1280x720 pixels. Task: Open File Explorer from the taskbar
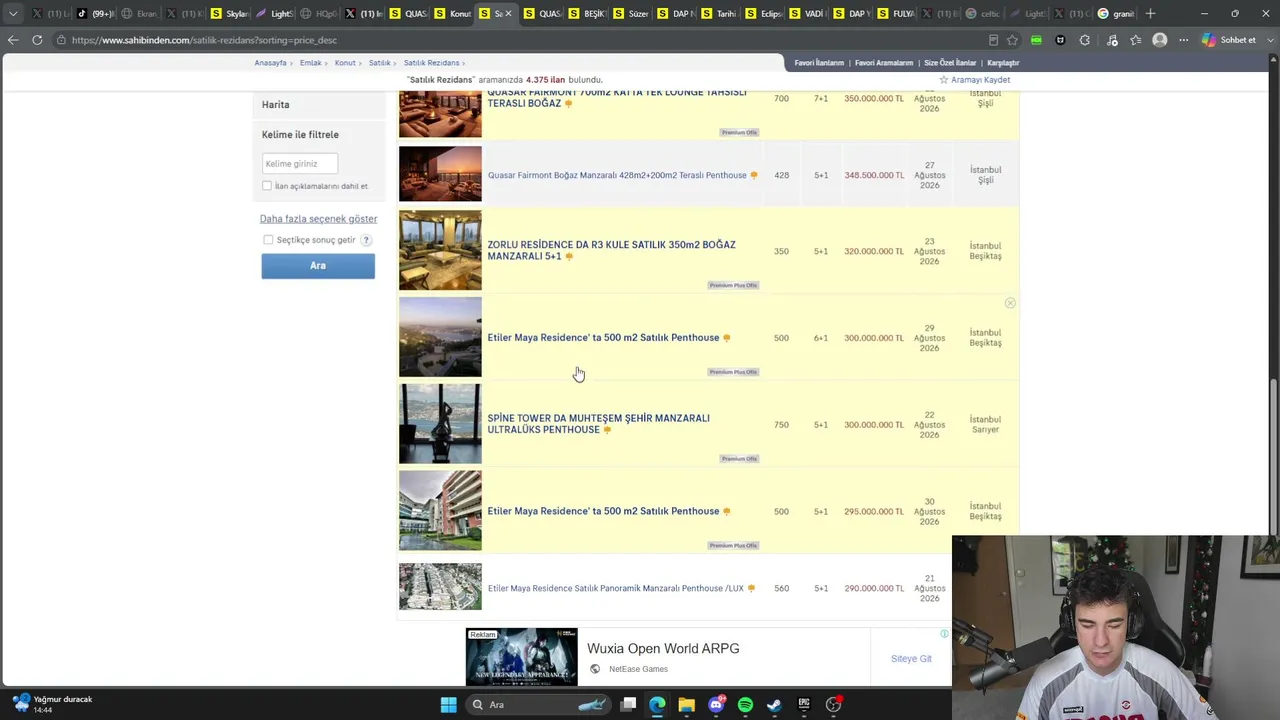686,705
